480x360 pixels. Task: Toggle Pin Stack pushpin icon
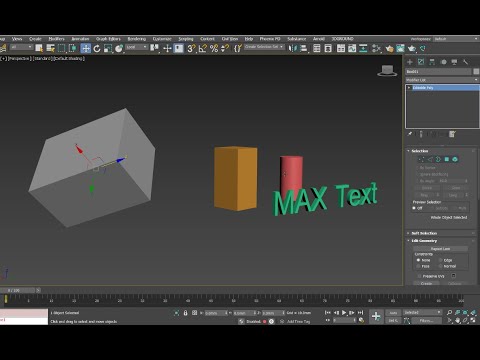click(x=410, y=134)
